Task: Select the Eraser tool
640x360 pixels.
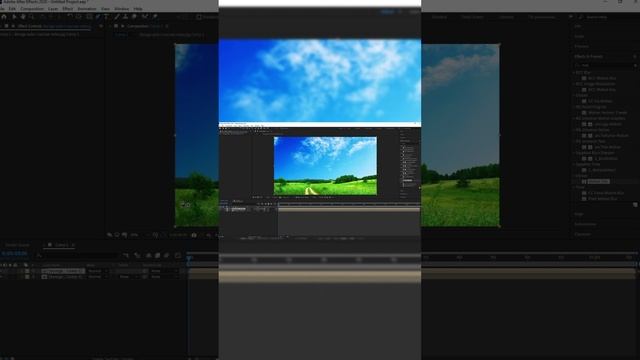Action: (x=134, y=17)
